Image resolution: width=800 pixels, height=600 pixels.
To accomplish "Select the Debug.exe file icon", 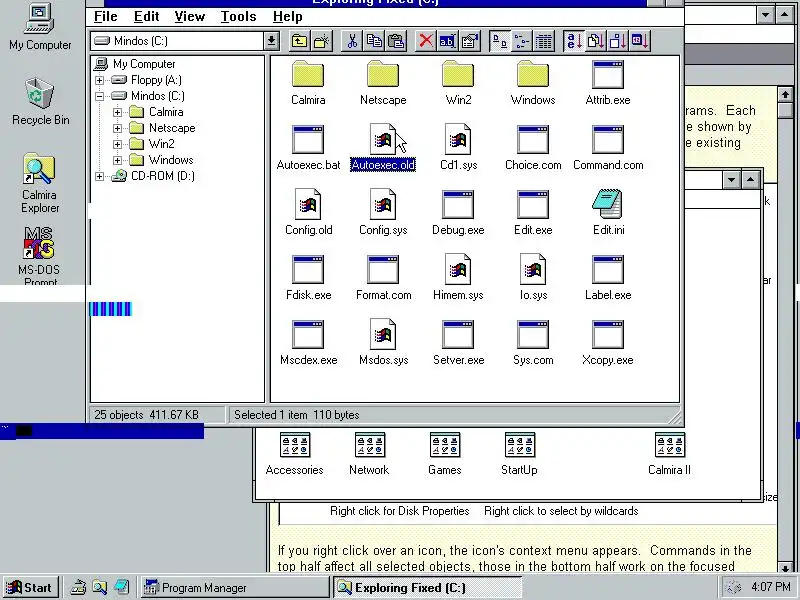I will pos(458,213).
